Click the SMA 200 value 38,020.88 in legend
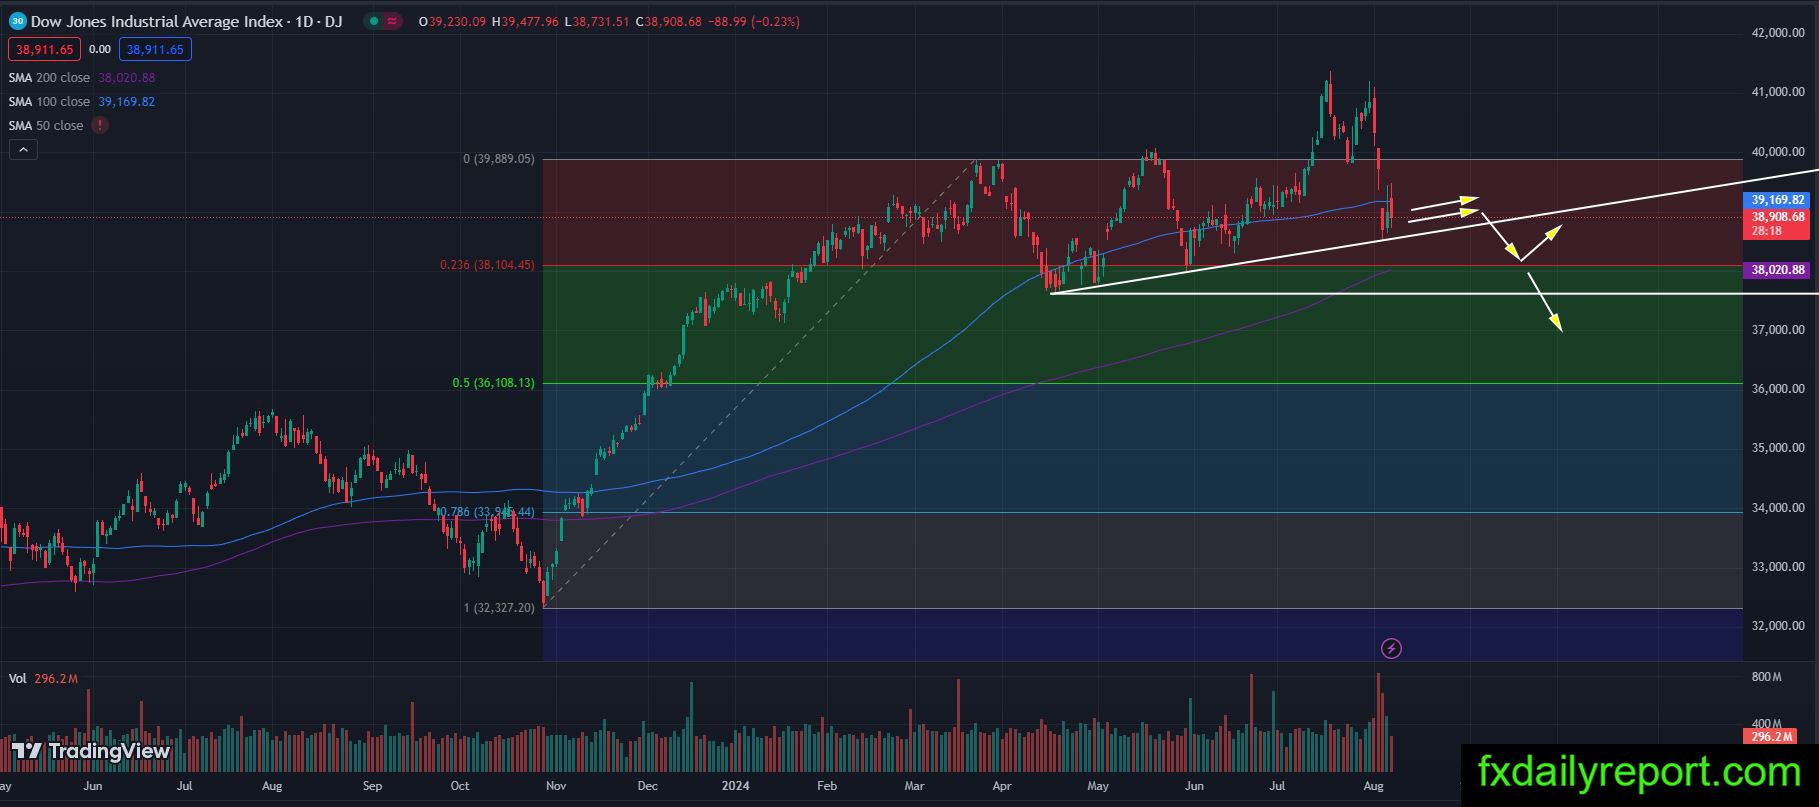This screenshot has width=1819, height=807. click(126, 77)
